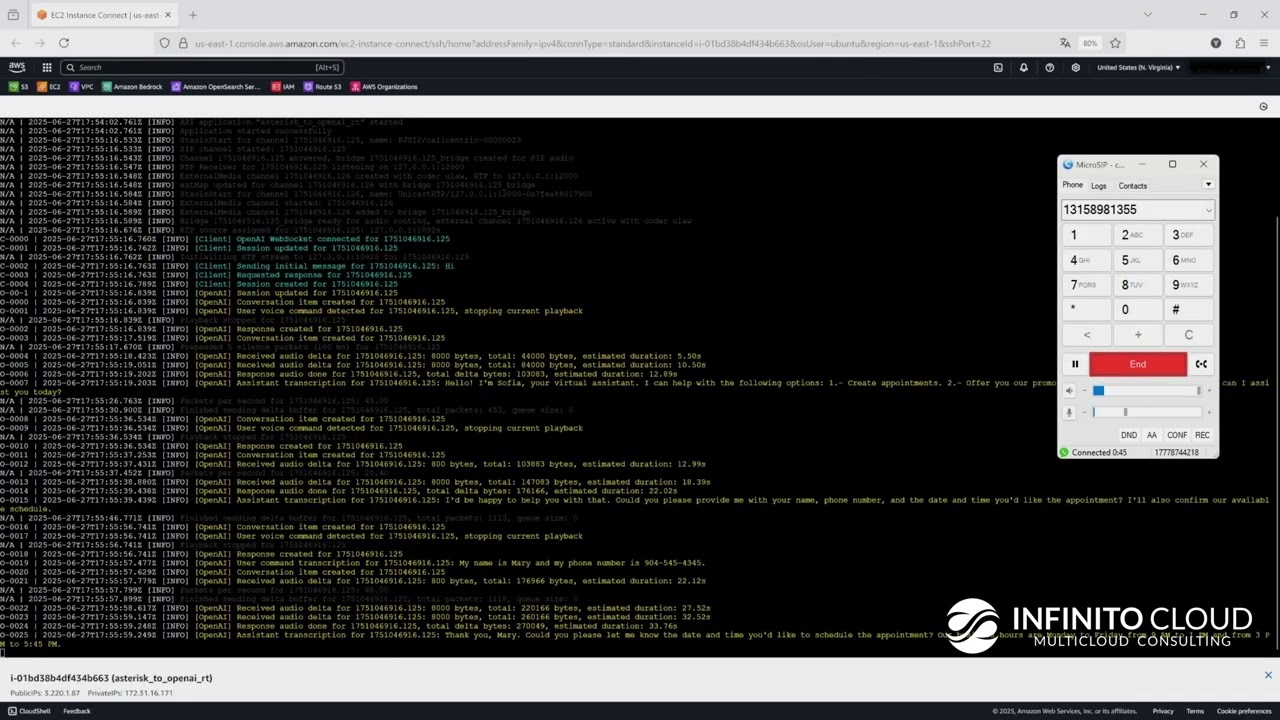Mute the microphone in MicroSIP

pos(1069,412)
